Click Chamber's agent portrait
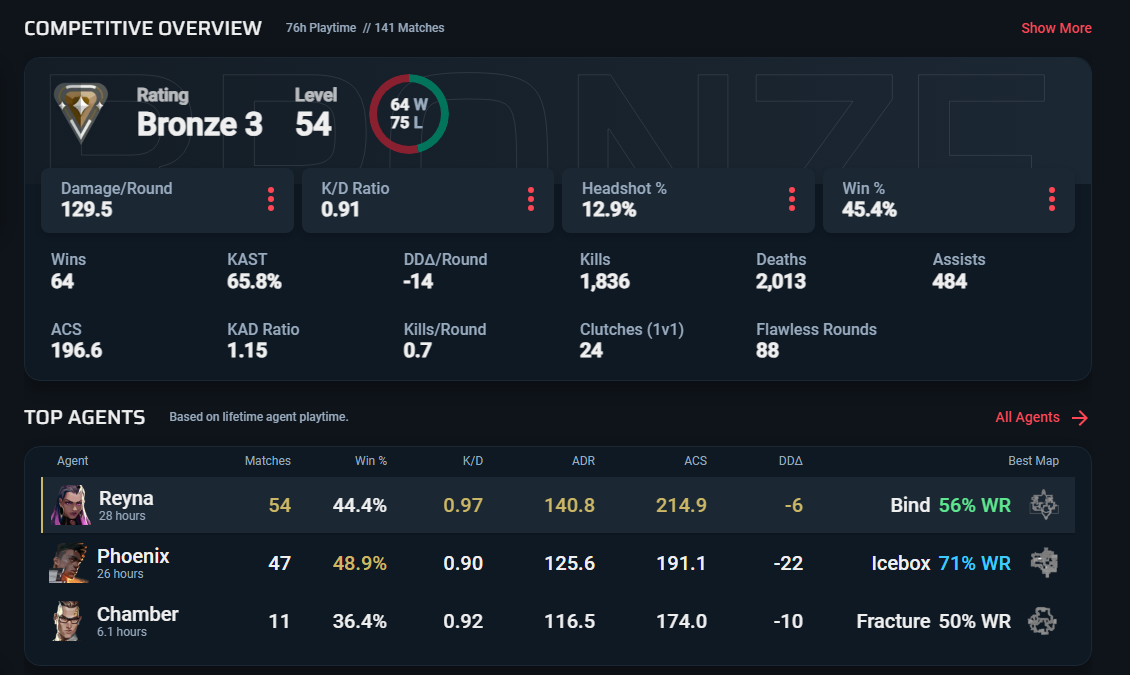The width and height of the screenshot is (1130, 675). tap(68, 621)
